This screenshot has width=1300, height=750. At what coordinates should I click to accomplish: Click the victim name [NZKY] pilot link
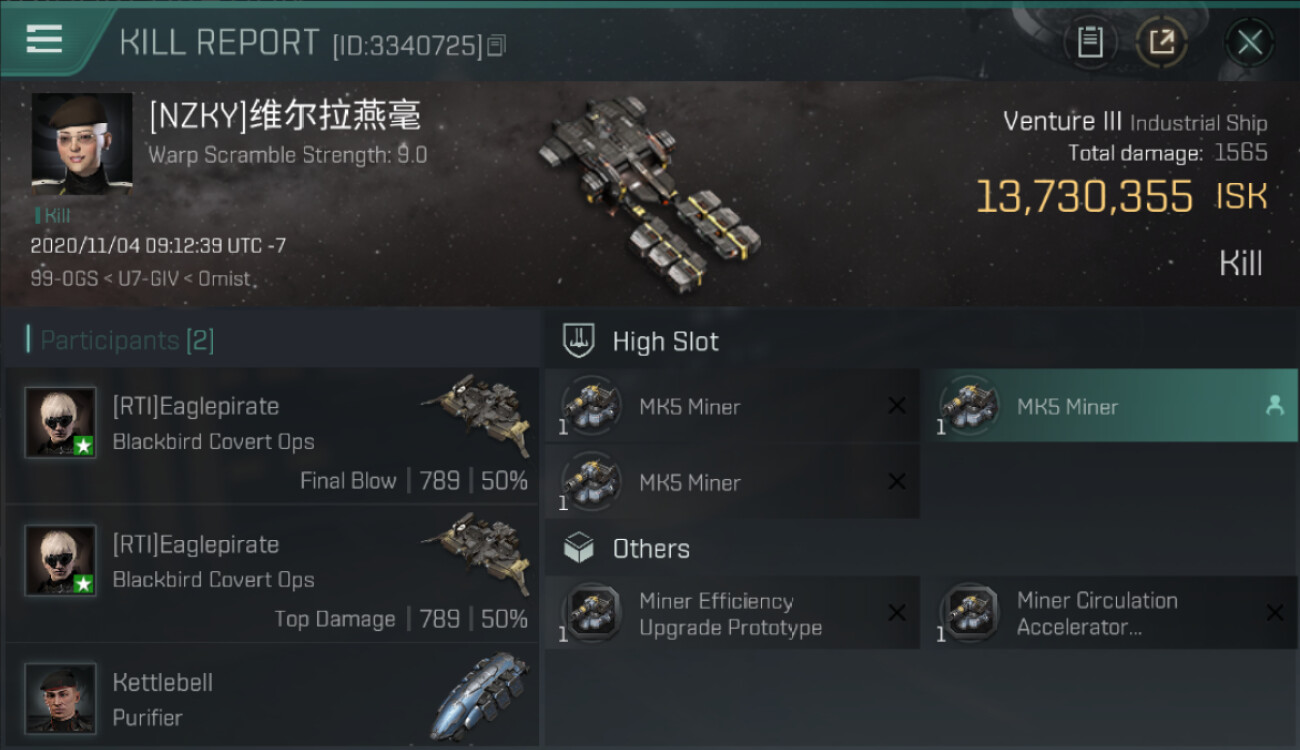tap(285, 115)
